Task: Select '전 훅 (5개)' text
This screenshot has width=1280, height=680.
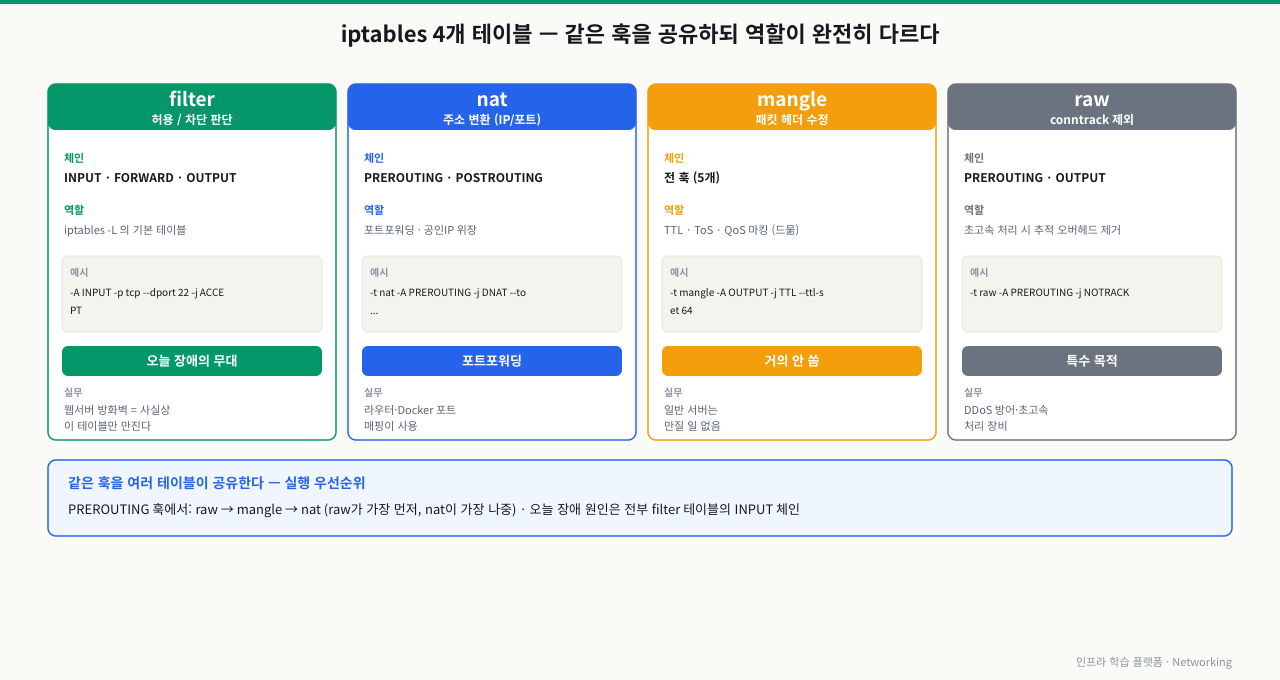Action: tap(692, 178)
